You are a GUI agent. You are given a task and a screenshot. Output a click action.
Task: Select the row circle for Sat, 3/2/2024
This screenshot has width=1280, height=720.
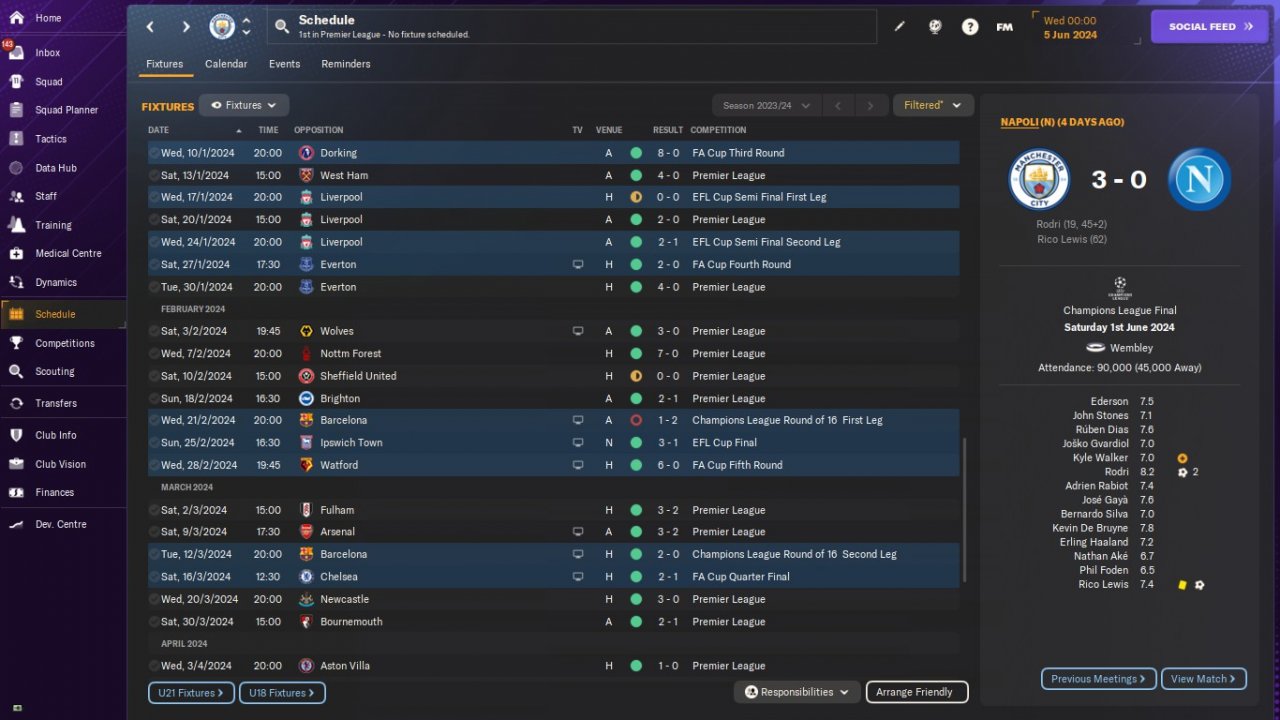point(154,331)
